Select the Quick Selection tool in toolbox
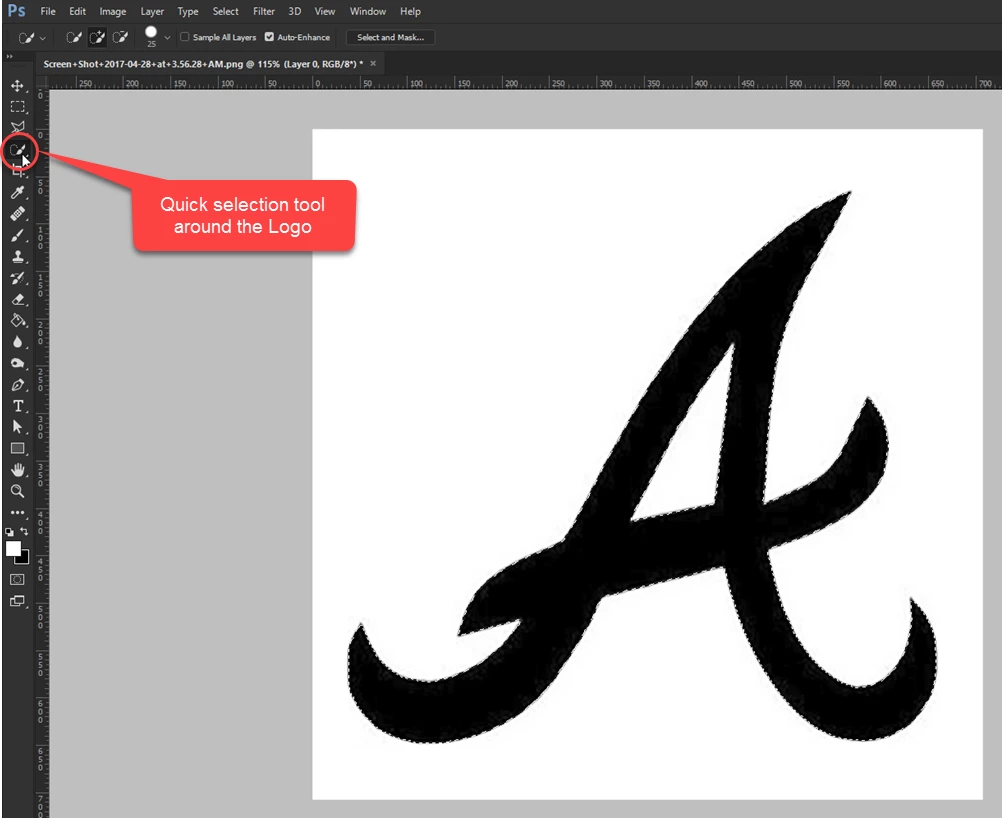Screen dimensions: 1002x818 (x=17, y=151)
